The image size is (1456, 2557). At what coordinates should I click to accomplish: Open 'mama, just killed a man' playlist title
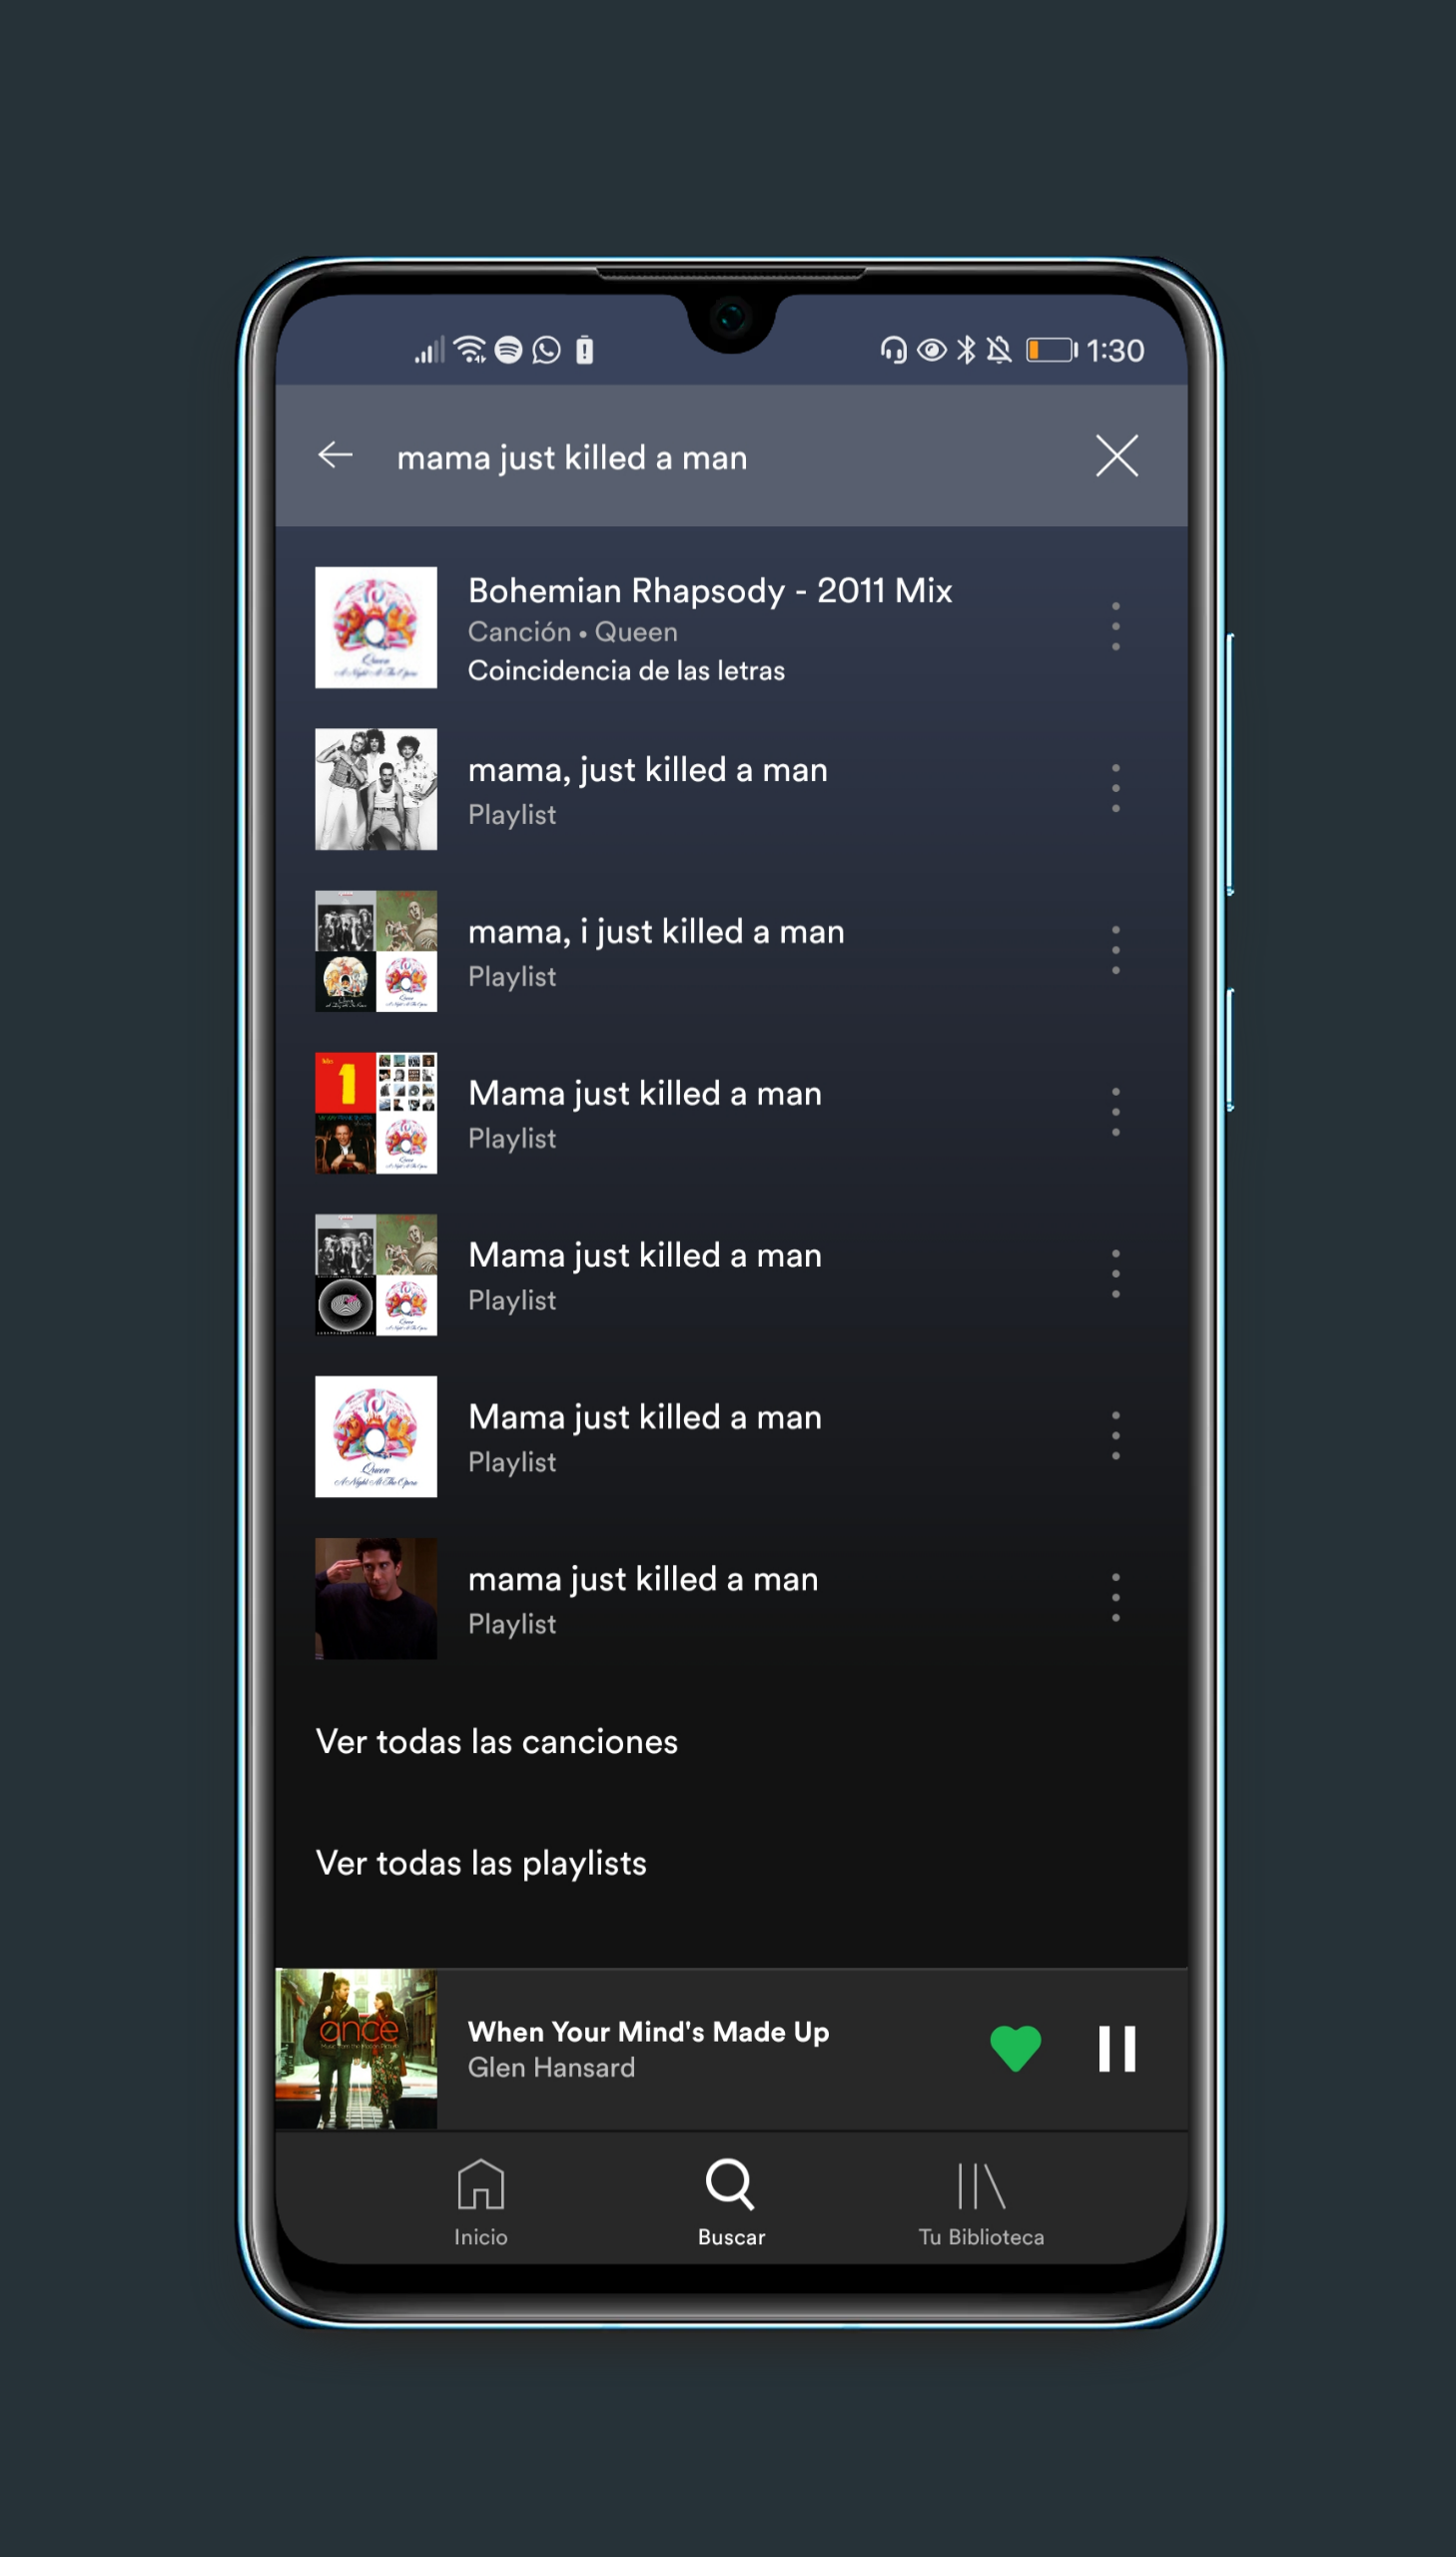pyautogui.click(x=648, y=771)
